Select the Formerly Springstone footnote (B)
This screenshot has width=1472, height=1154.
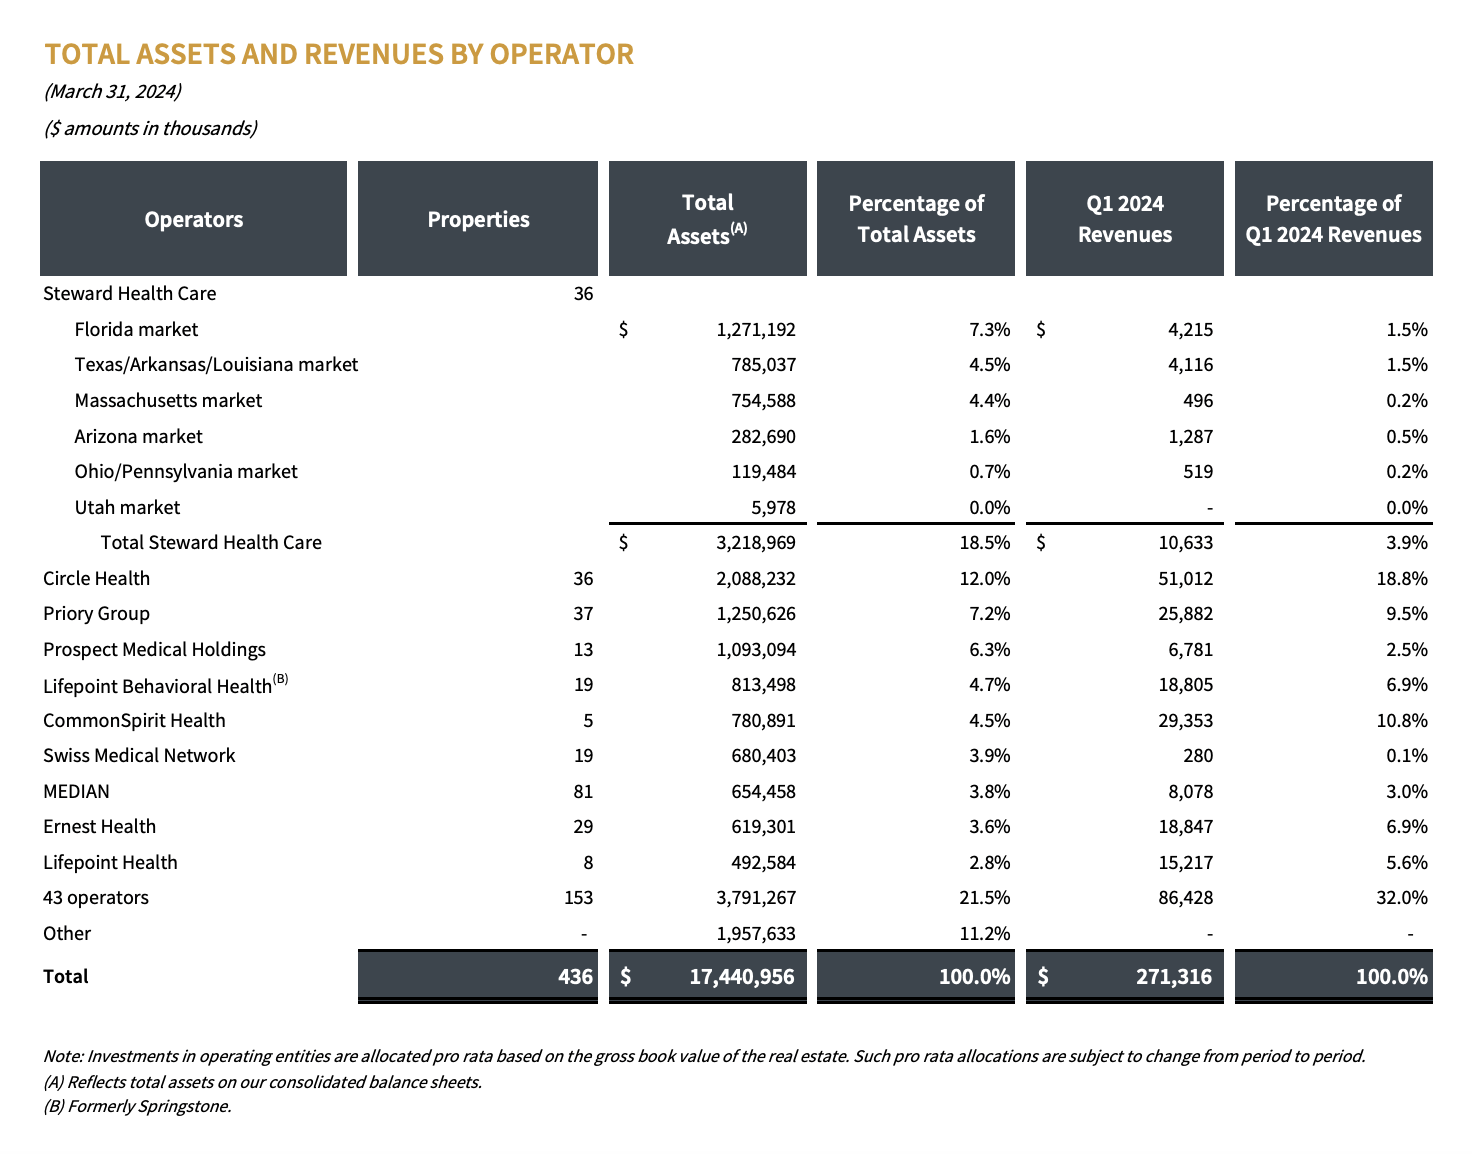pyautogui.click(x=138, y=1106)
